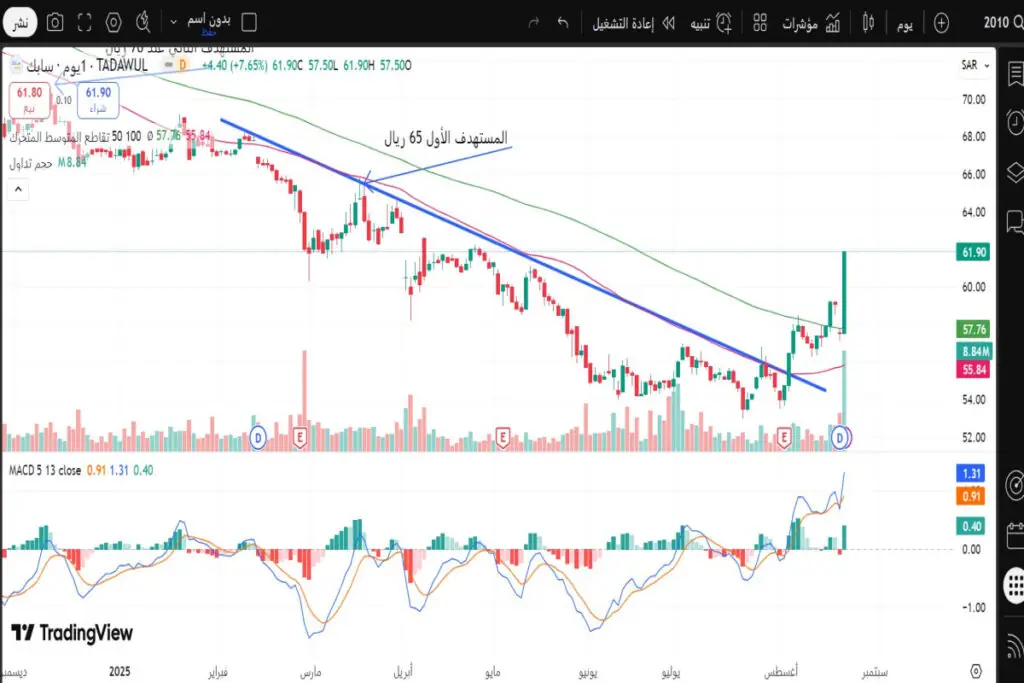Open the right sidebar alerts clock icon

click(1013, 121)
